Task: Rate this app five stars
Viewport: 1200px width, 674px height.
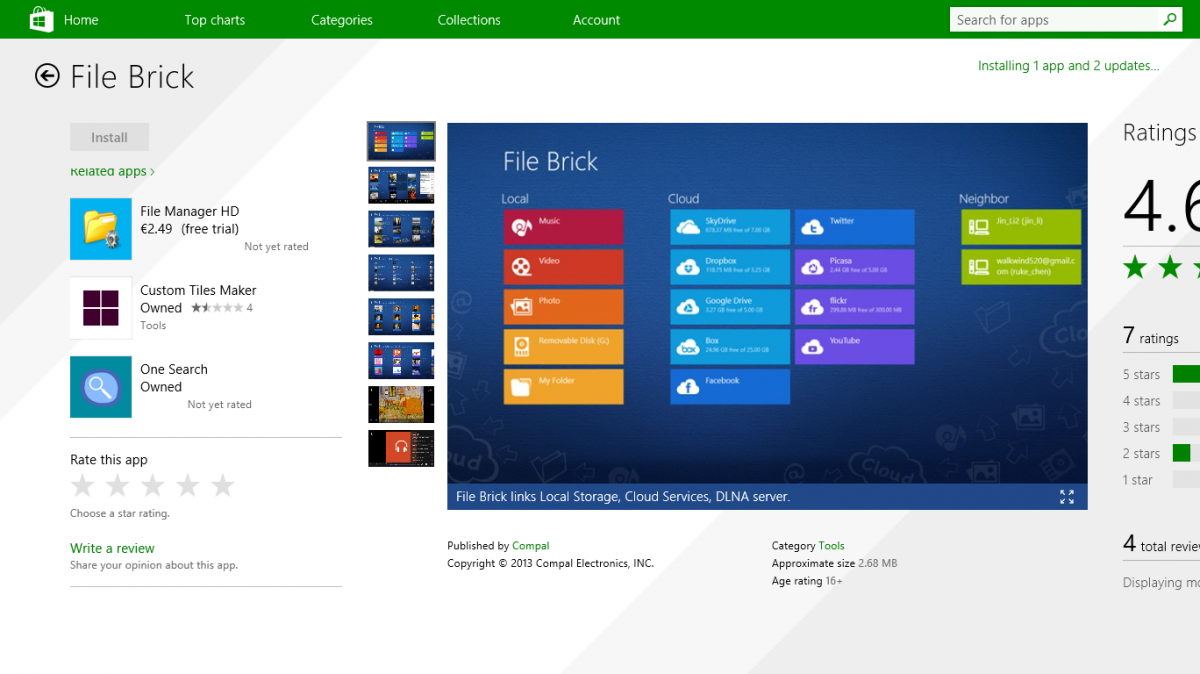Action: point(223,486)
